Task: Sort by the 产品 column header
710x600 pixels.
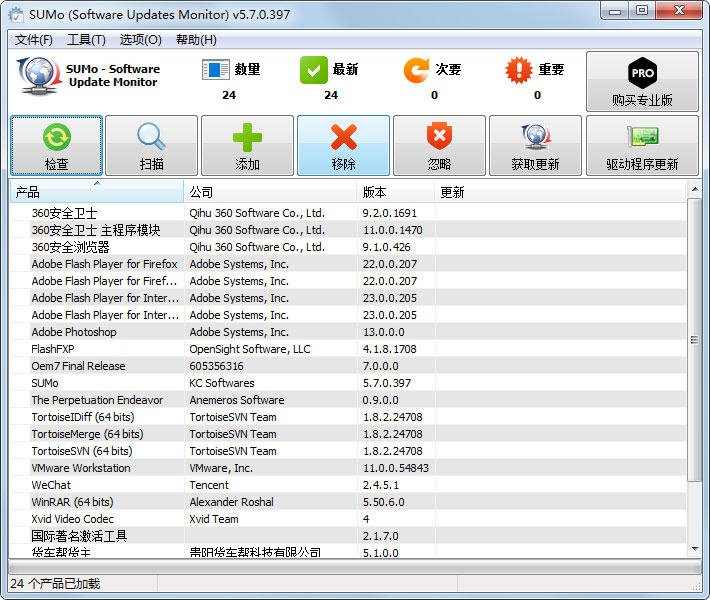Action: coord(96,192)
